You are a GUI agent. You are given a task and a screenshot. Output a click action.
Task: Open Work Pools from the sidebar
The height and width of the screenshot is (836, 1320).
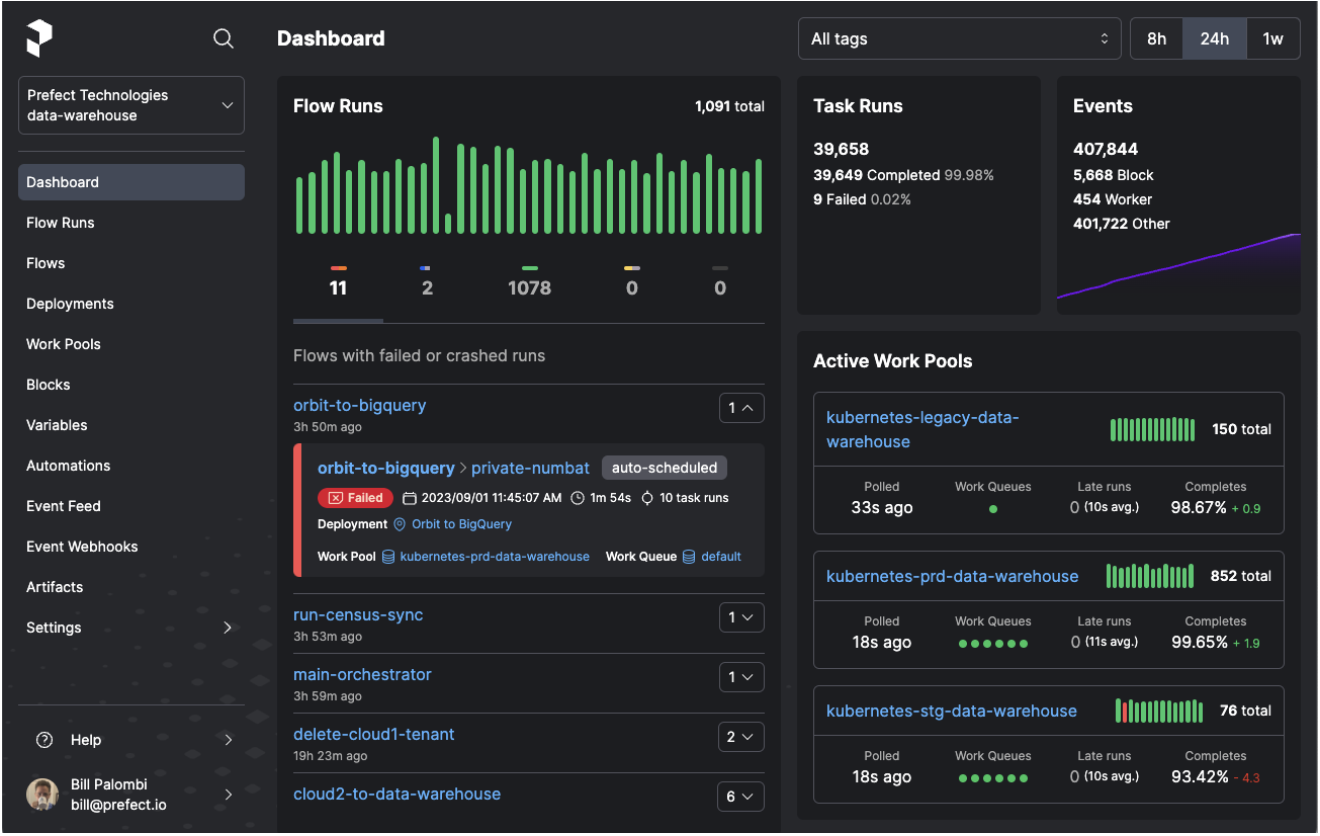63,344
